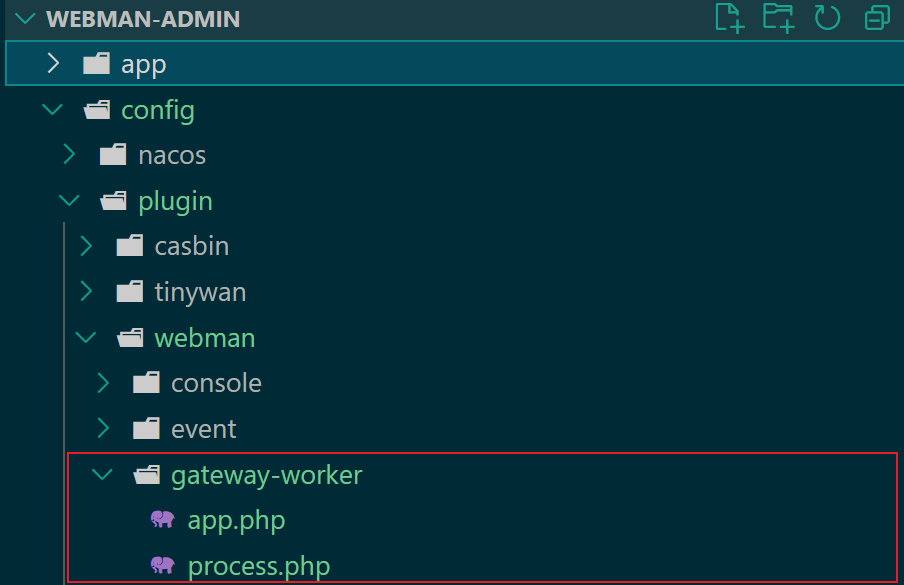Select the 'tinywan' folder label
The image size is (904, 585).
(200, 292)
